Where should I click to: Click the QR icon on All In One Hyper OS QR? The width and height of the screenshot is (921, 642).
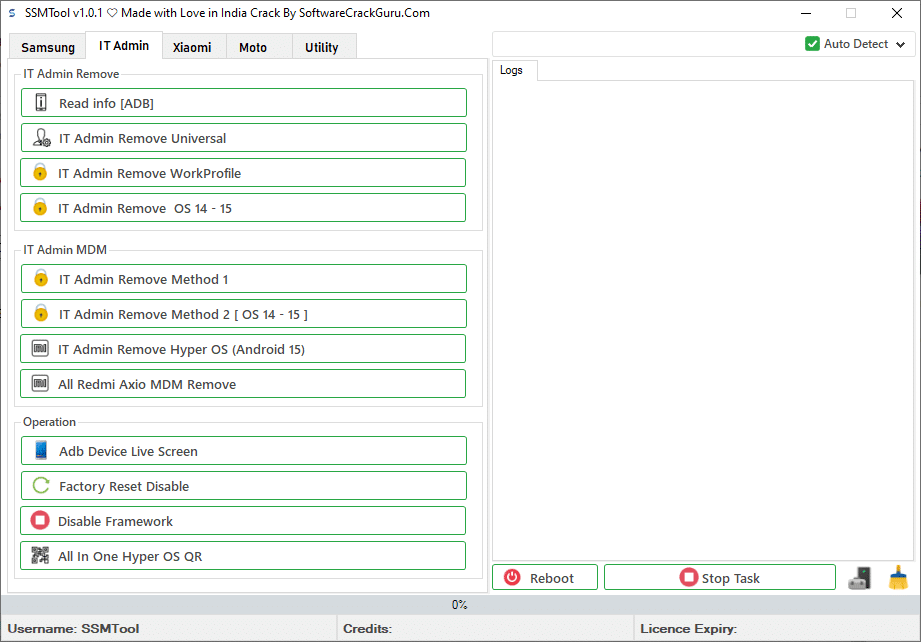[x=38, y=555]
